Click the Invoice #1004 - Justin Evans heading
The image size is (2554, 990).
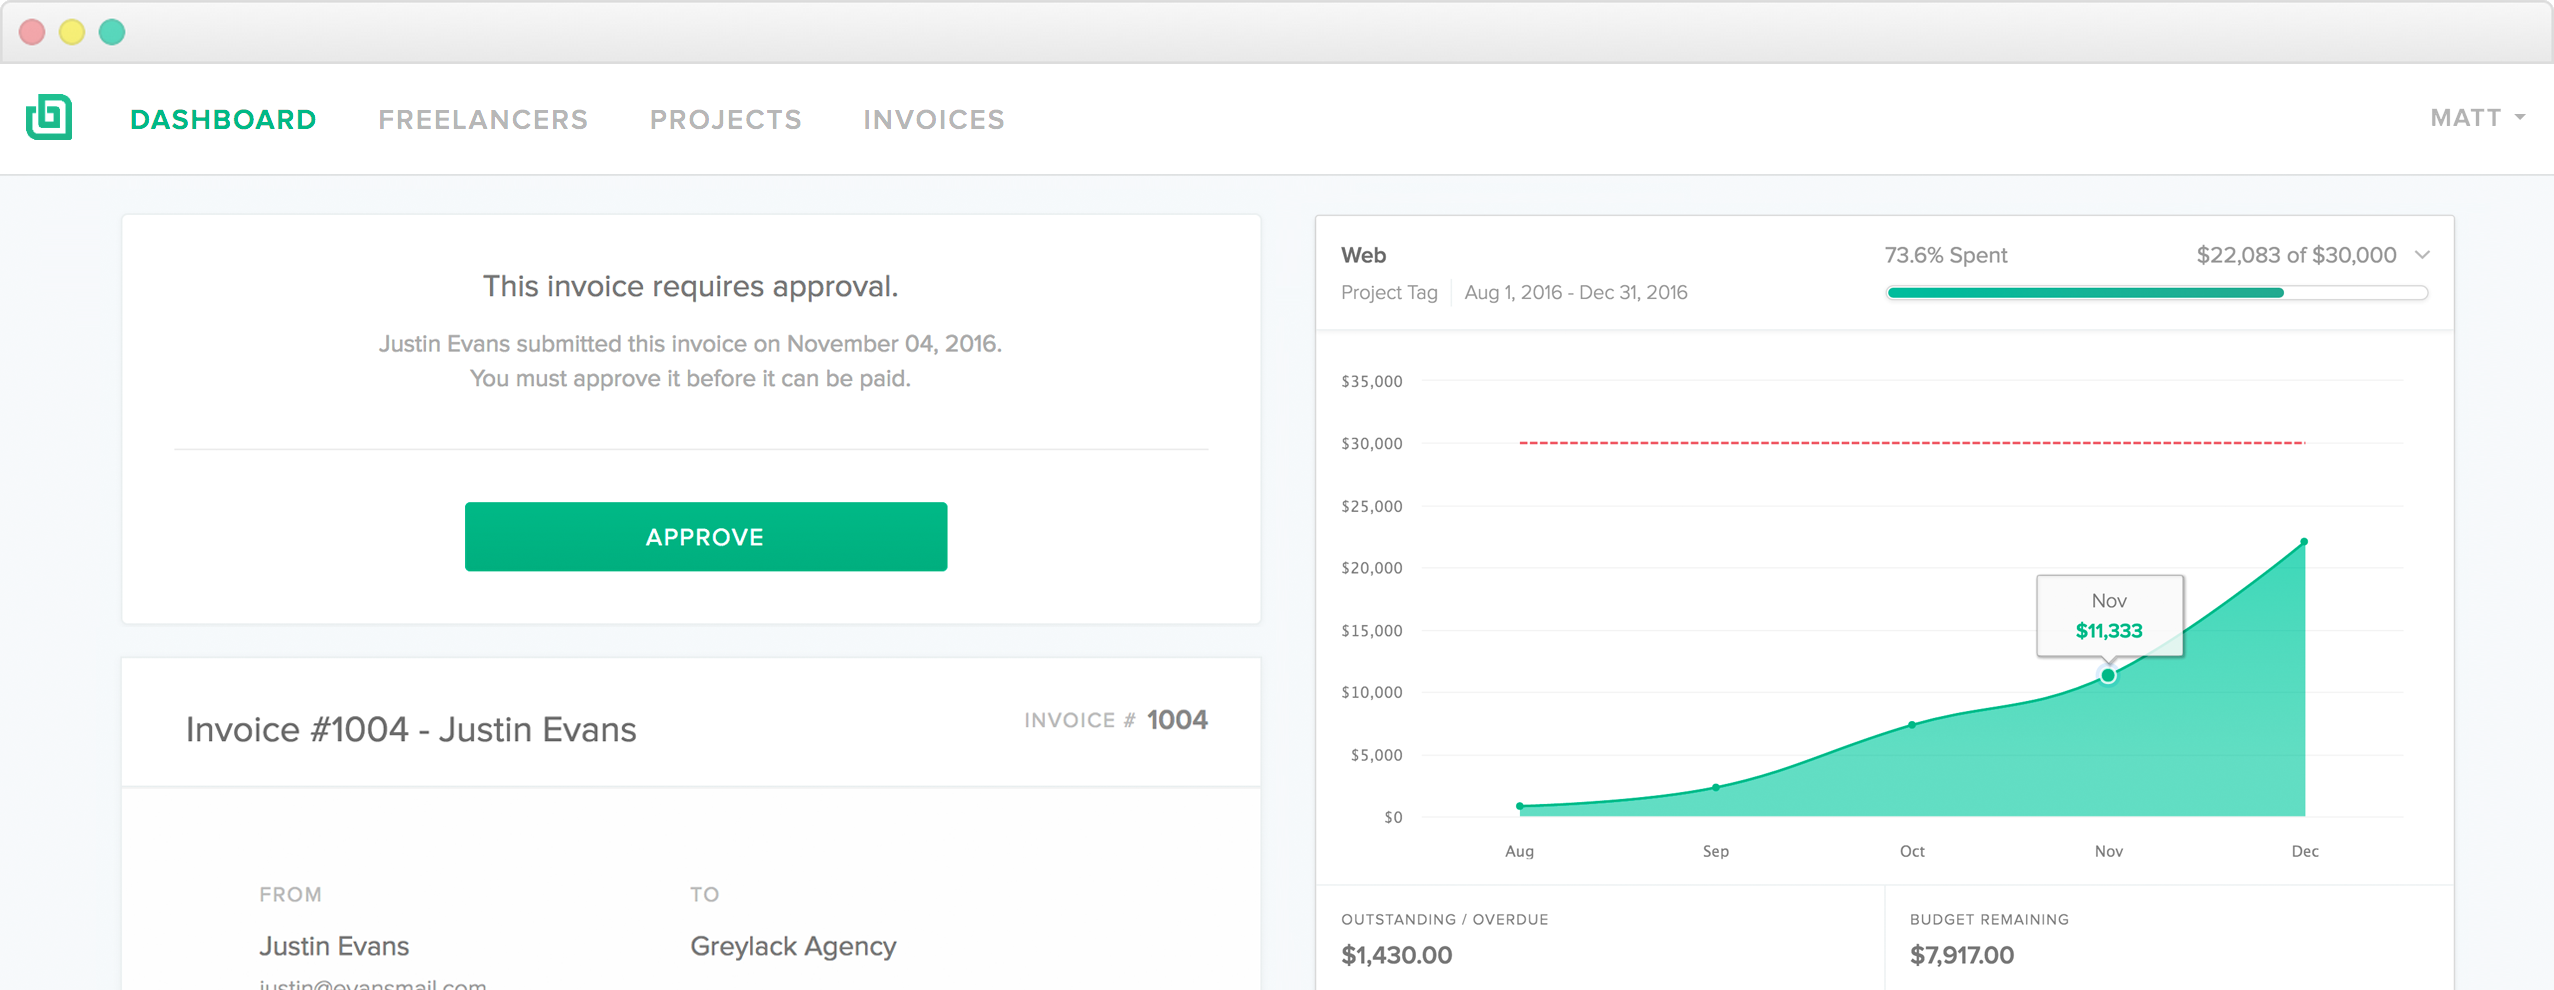tap(411, 730)
